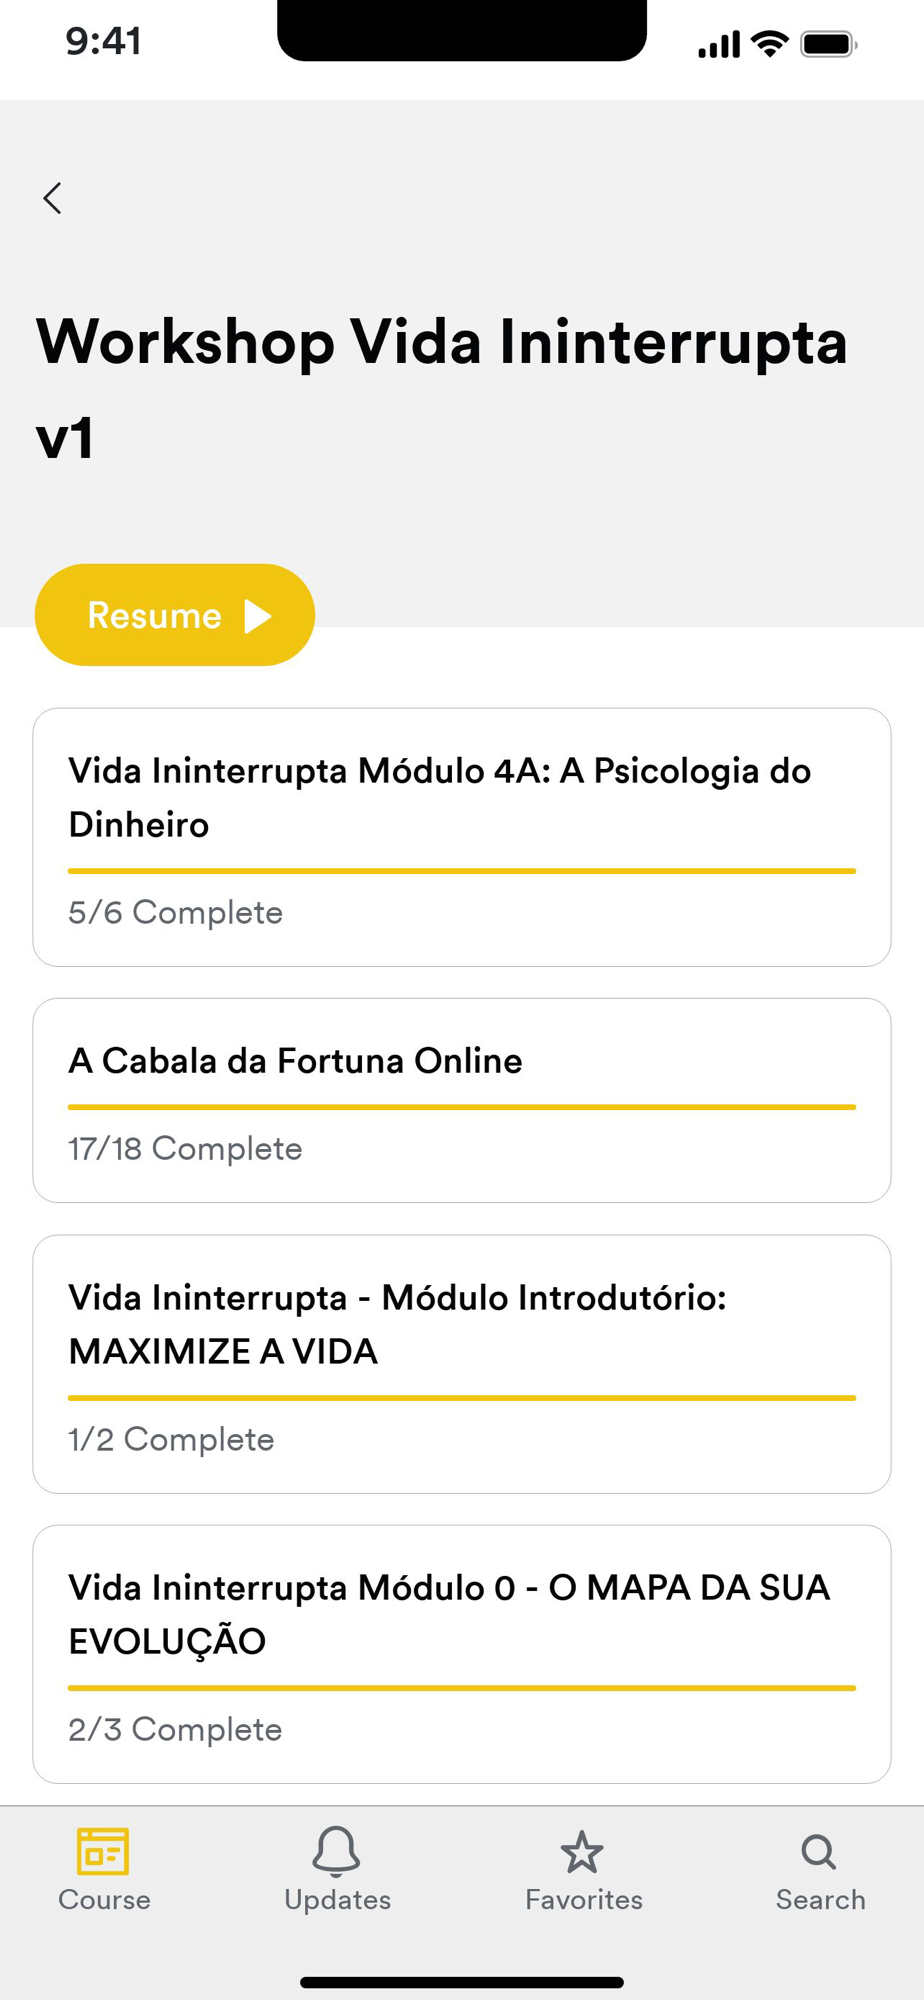Screen dimensions: 924x2000
Task: Click the Wi-Fi status icon
Action: pos(769,44)
